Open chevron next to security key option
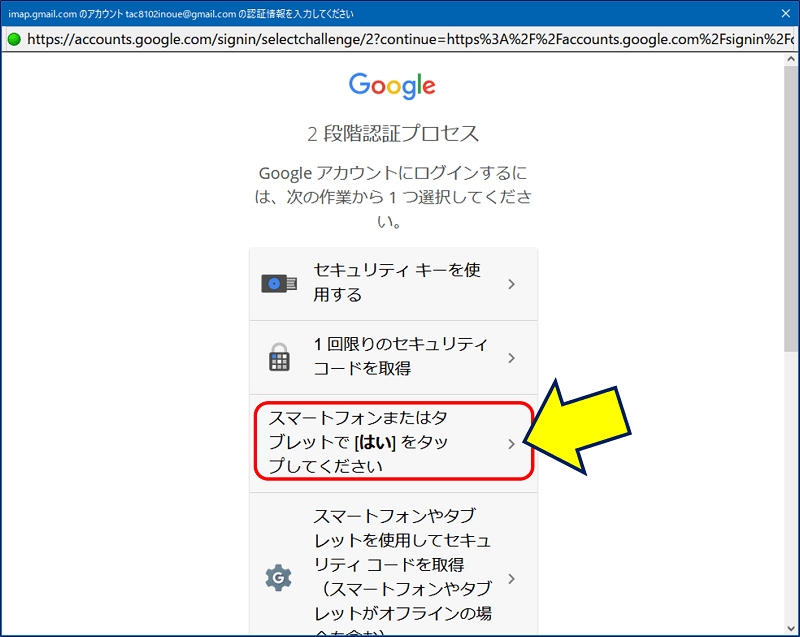This screenshot has width=800, height=637. [511, 284]
